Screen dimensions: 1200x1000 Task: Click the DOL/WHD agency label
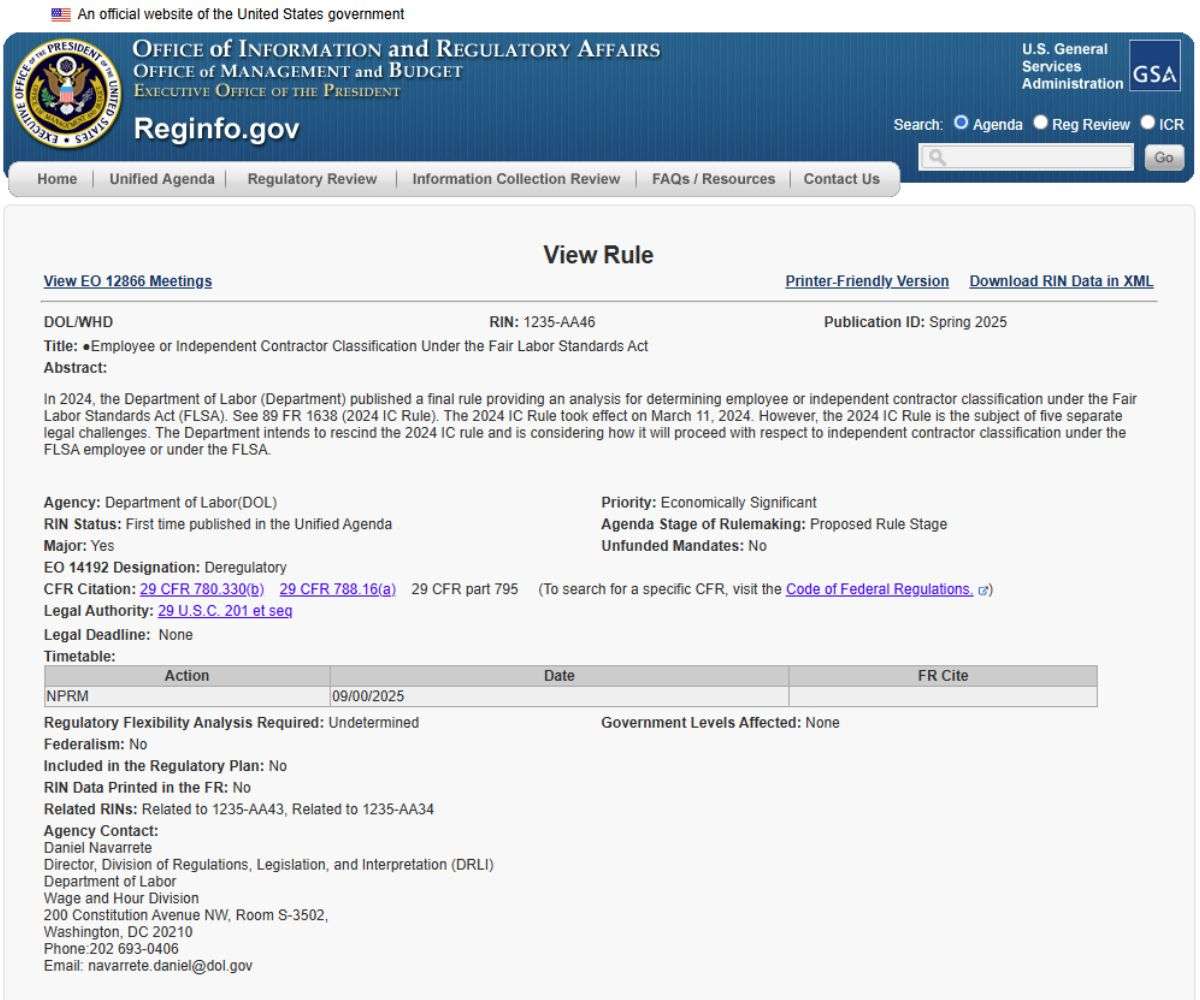pyautogui.click(x=79, y=324)
